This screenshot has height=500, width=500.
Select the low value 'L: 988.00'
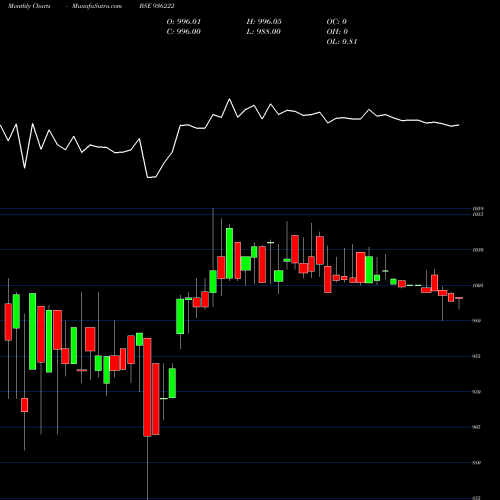[264, 32]
